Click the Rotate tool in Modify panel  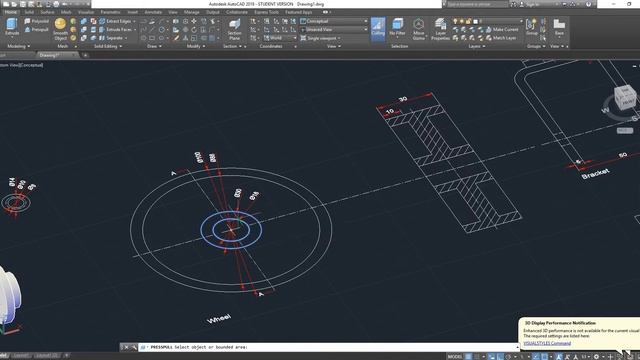click(x=194, y=29)
